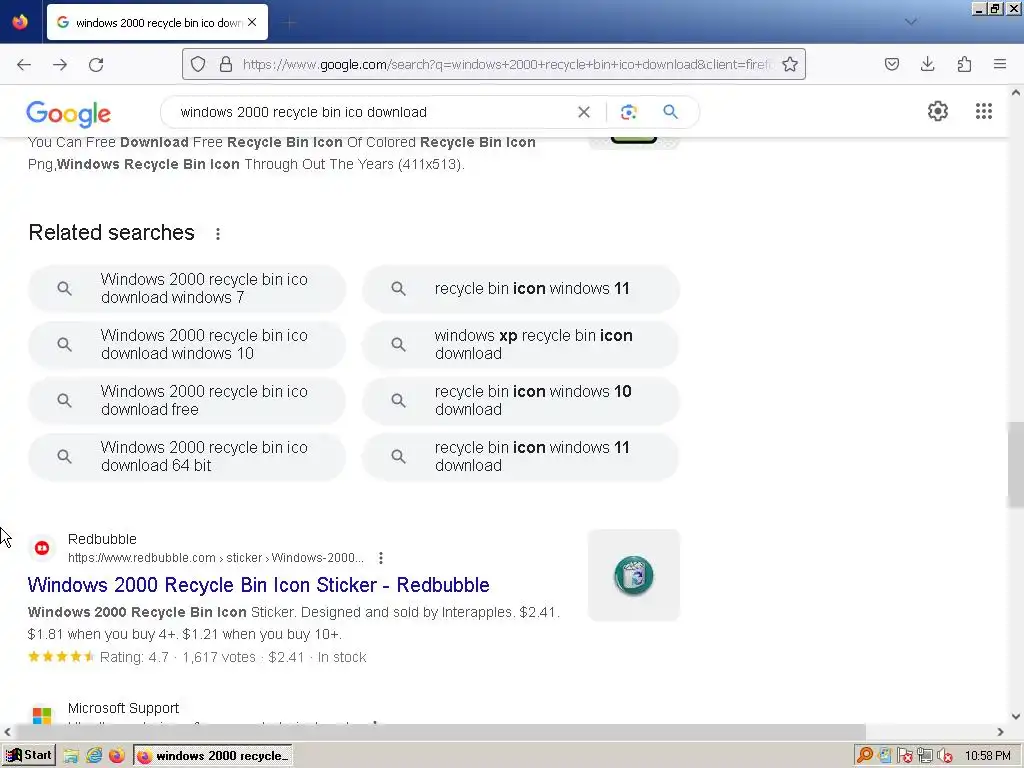This screenshot has width=1024, height=768.
Task: Bookmark this page with the star icon
Action: click(790, 64)
